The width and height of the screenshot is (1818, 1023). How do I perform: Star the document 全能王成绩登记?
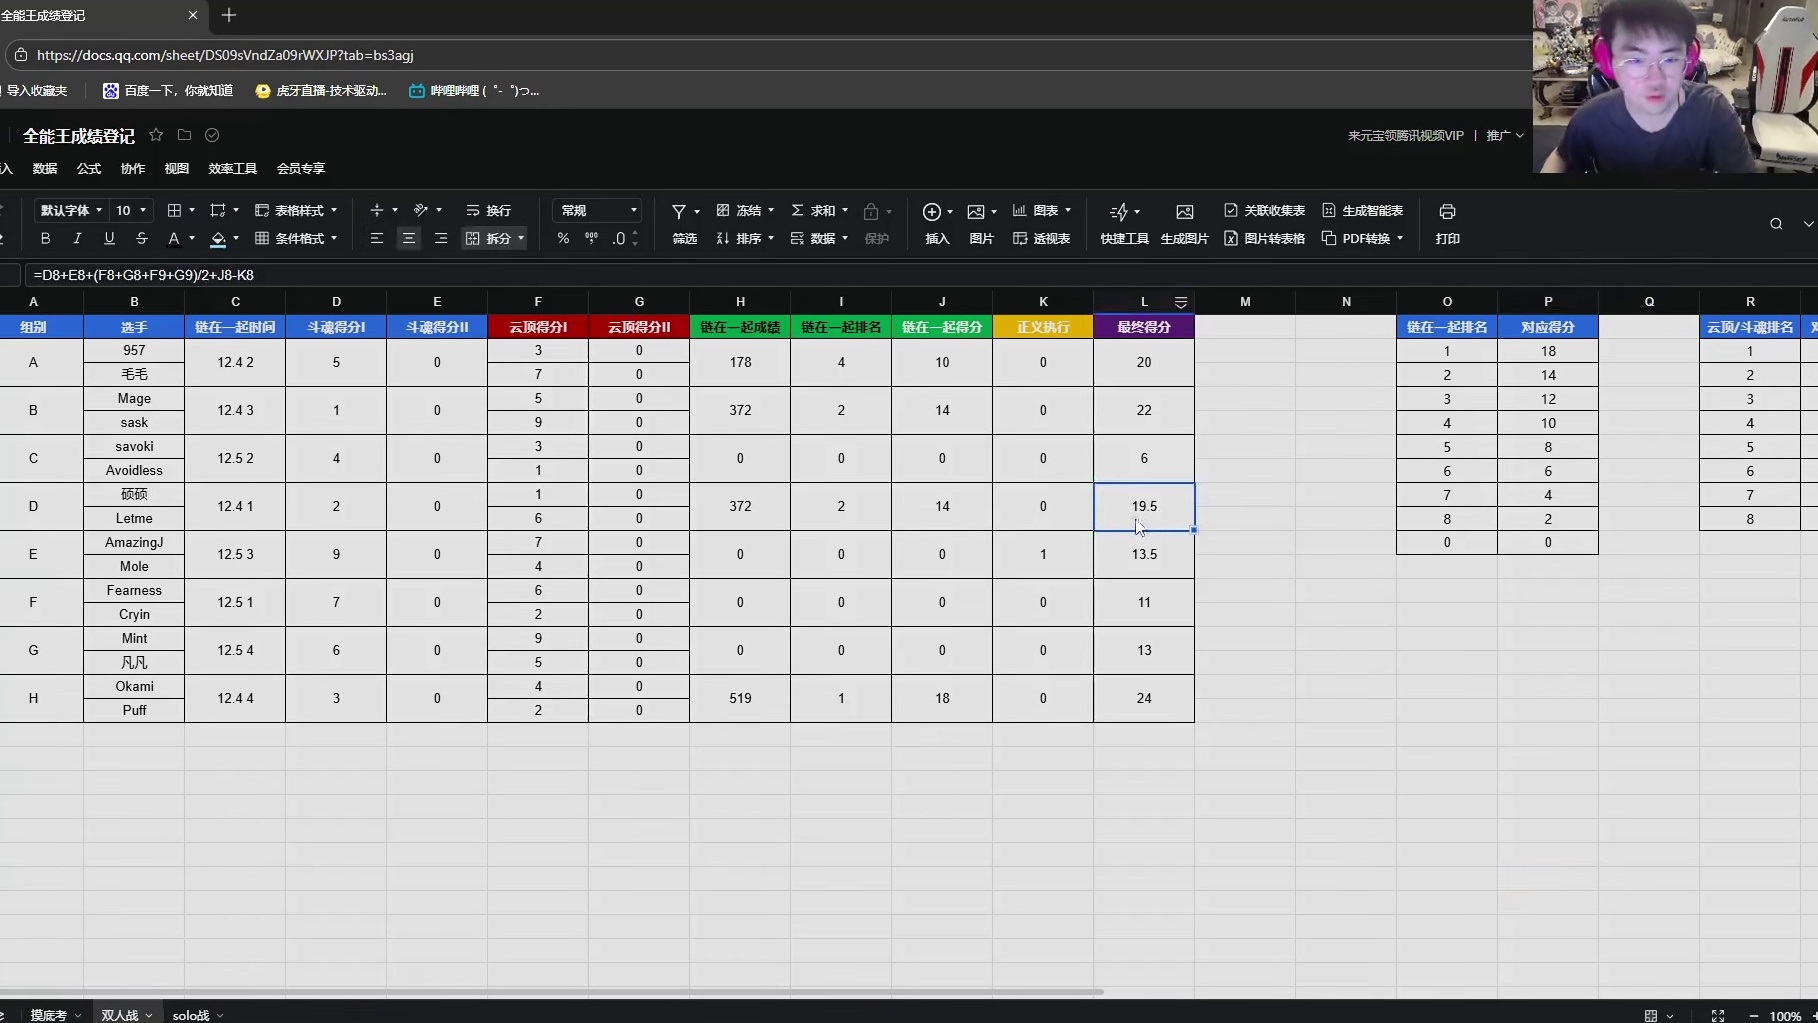(x=156, y=135)
